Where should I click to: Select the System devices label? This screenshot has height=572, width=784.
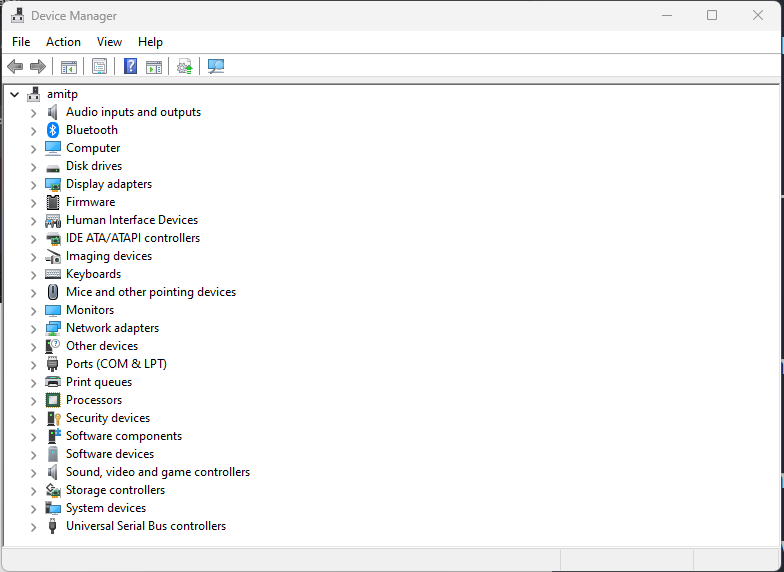(x=106, y=508)
